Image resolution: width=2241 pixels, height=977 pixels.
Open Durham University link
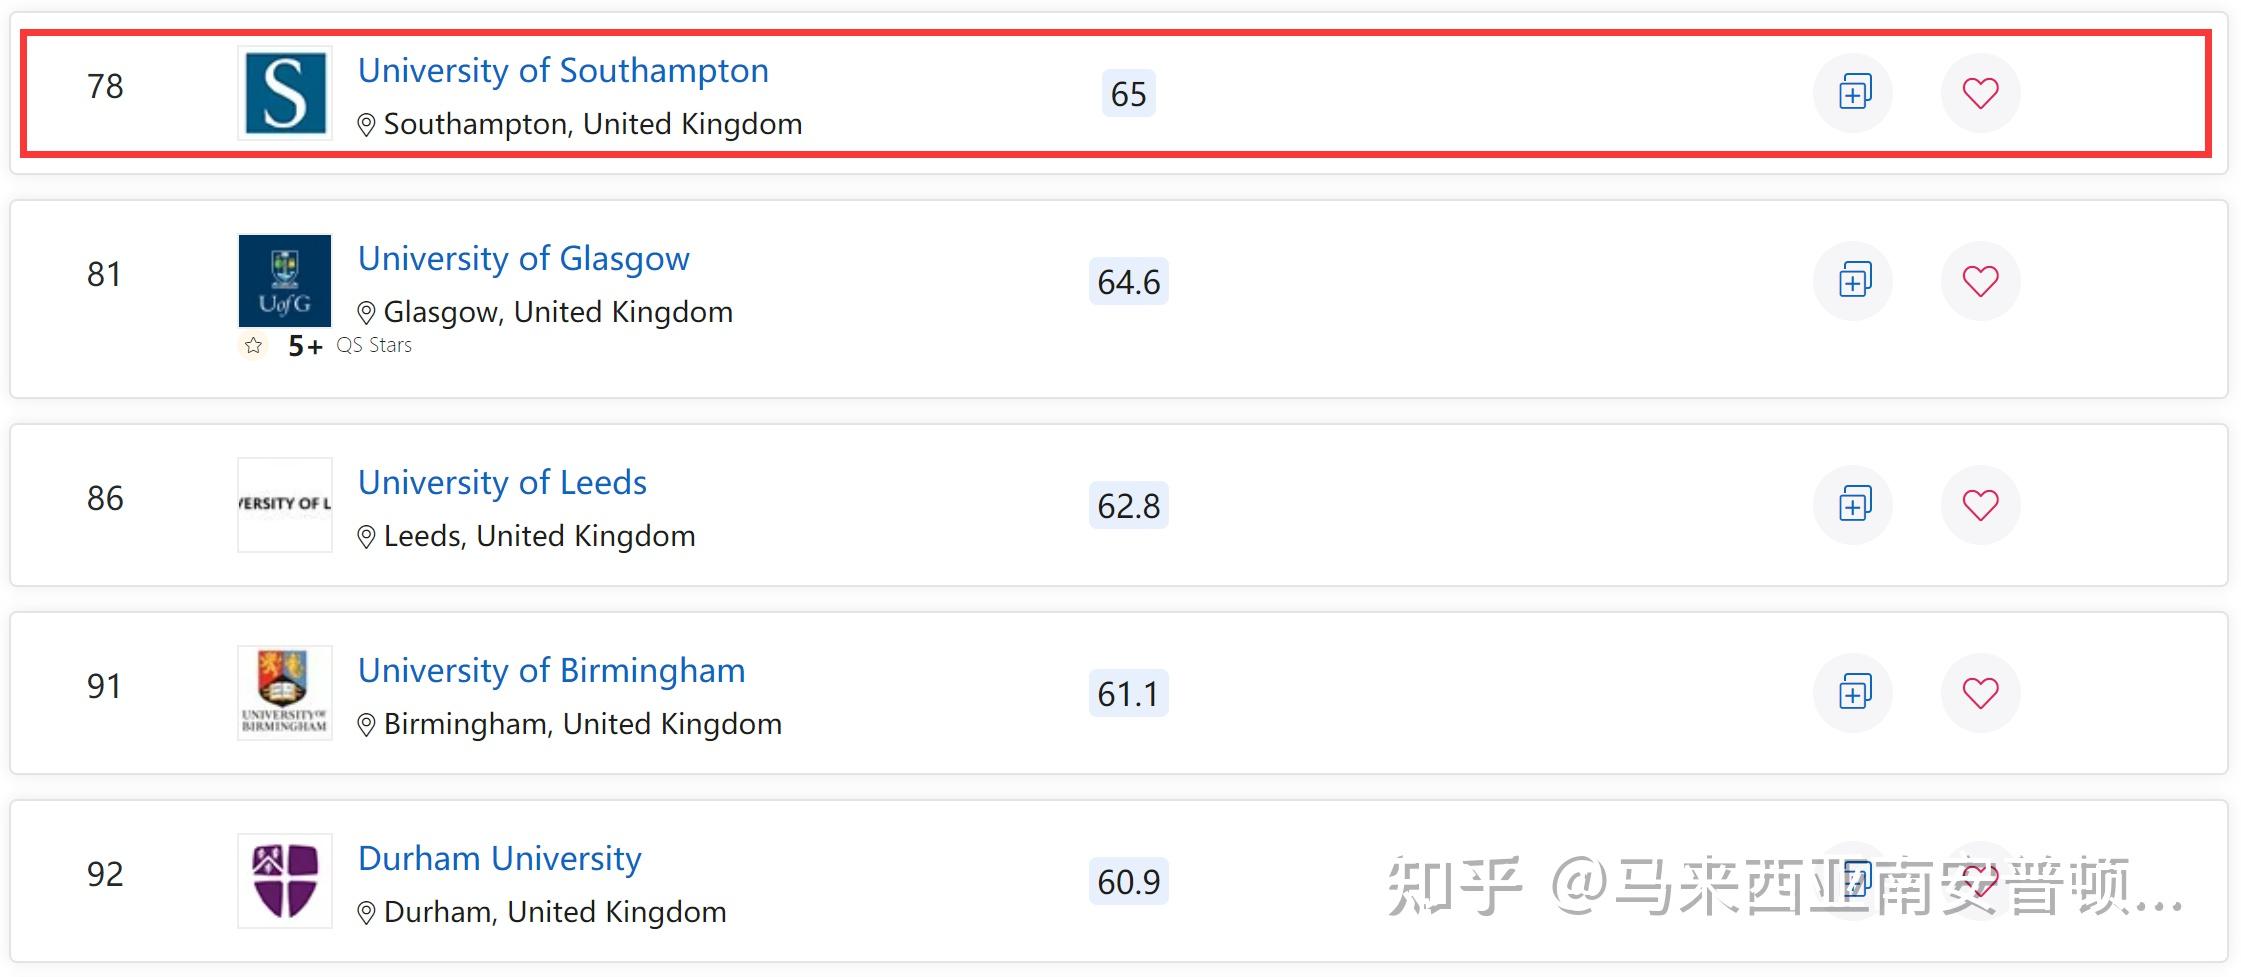[499, 859]
